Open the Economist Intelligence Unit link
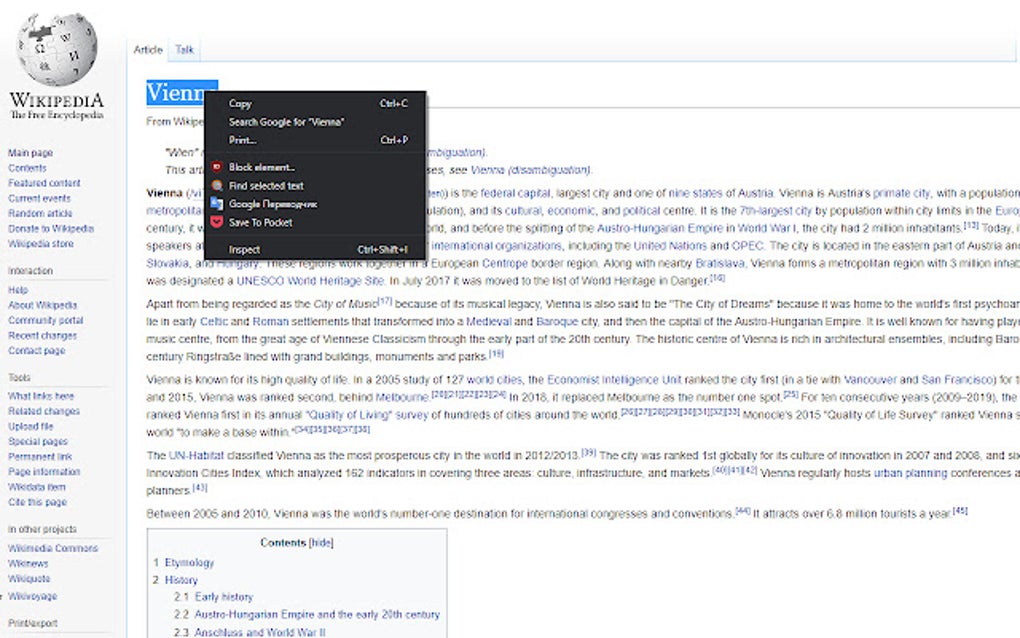This screenshot has width=1020, height=638. pos(615,380)
